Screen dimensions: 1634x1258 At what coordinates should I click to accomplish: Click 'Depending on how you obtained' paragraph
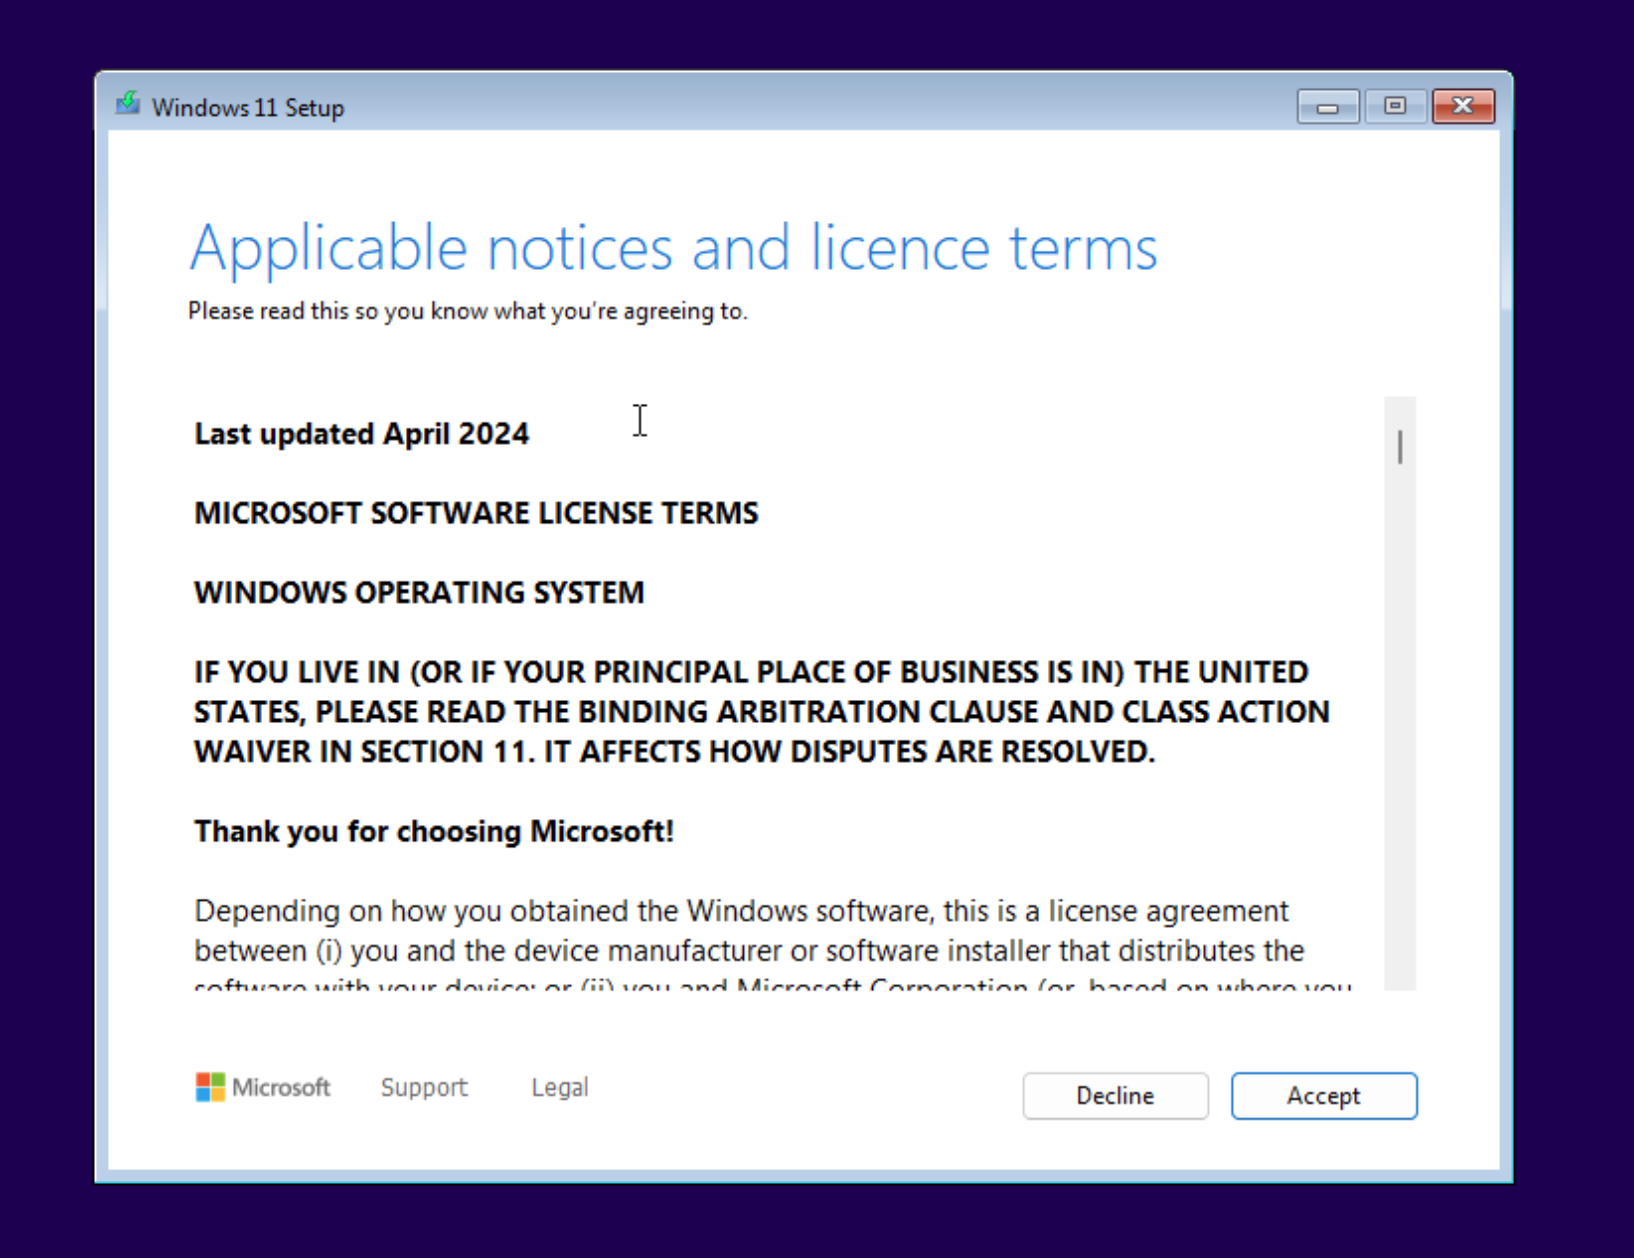coord(772,947)
